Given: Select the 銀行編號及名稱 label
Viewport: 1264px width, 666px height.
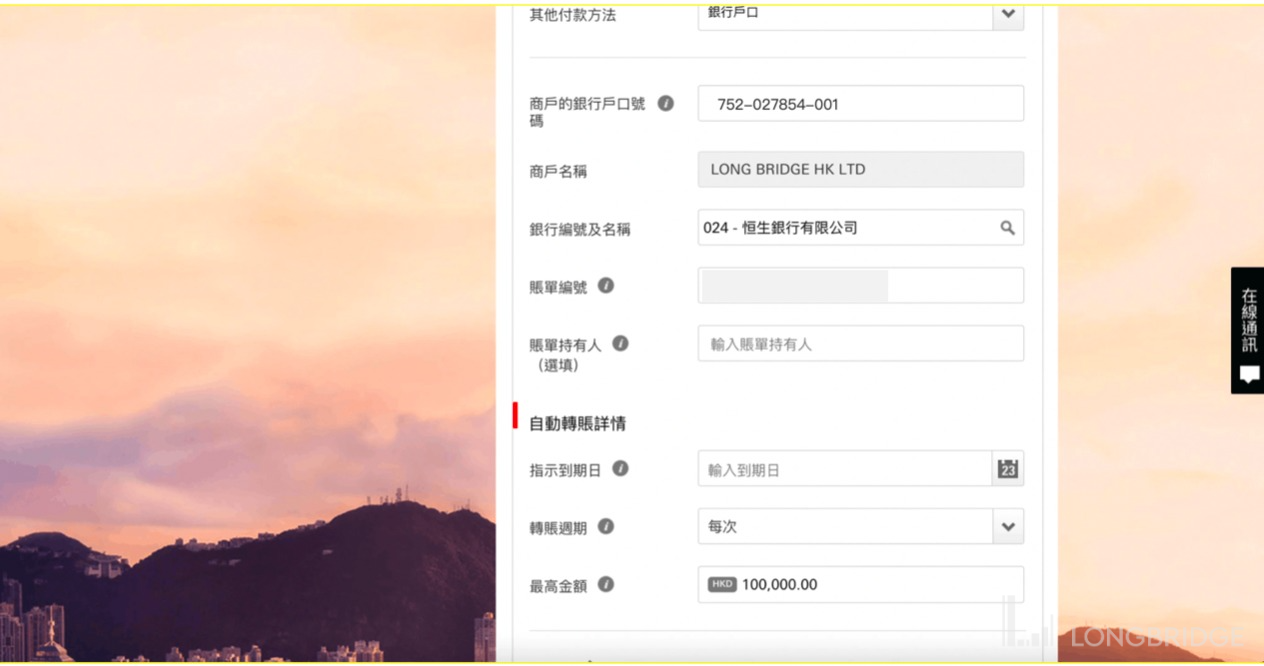Looking at the screenshot, I should 580,230.
